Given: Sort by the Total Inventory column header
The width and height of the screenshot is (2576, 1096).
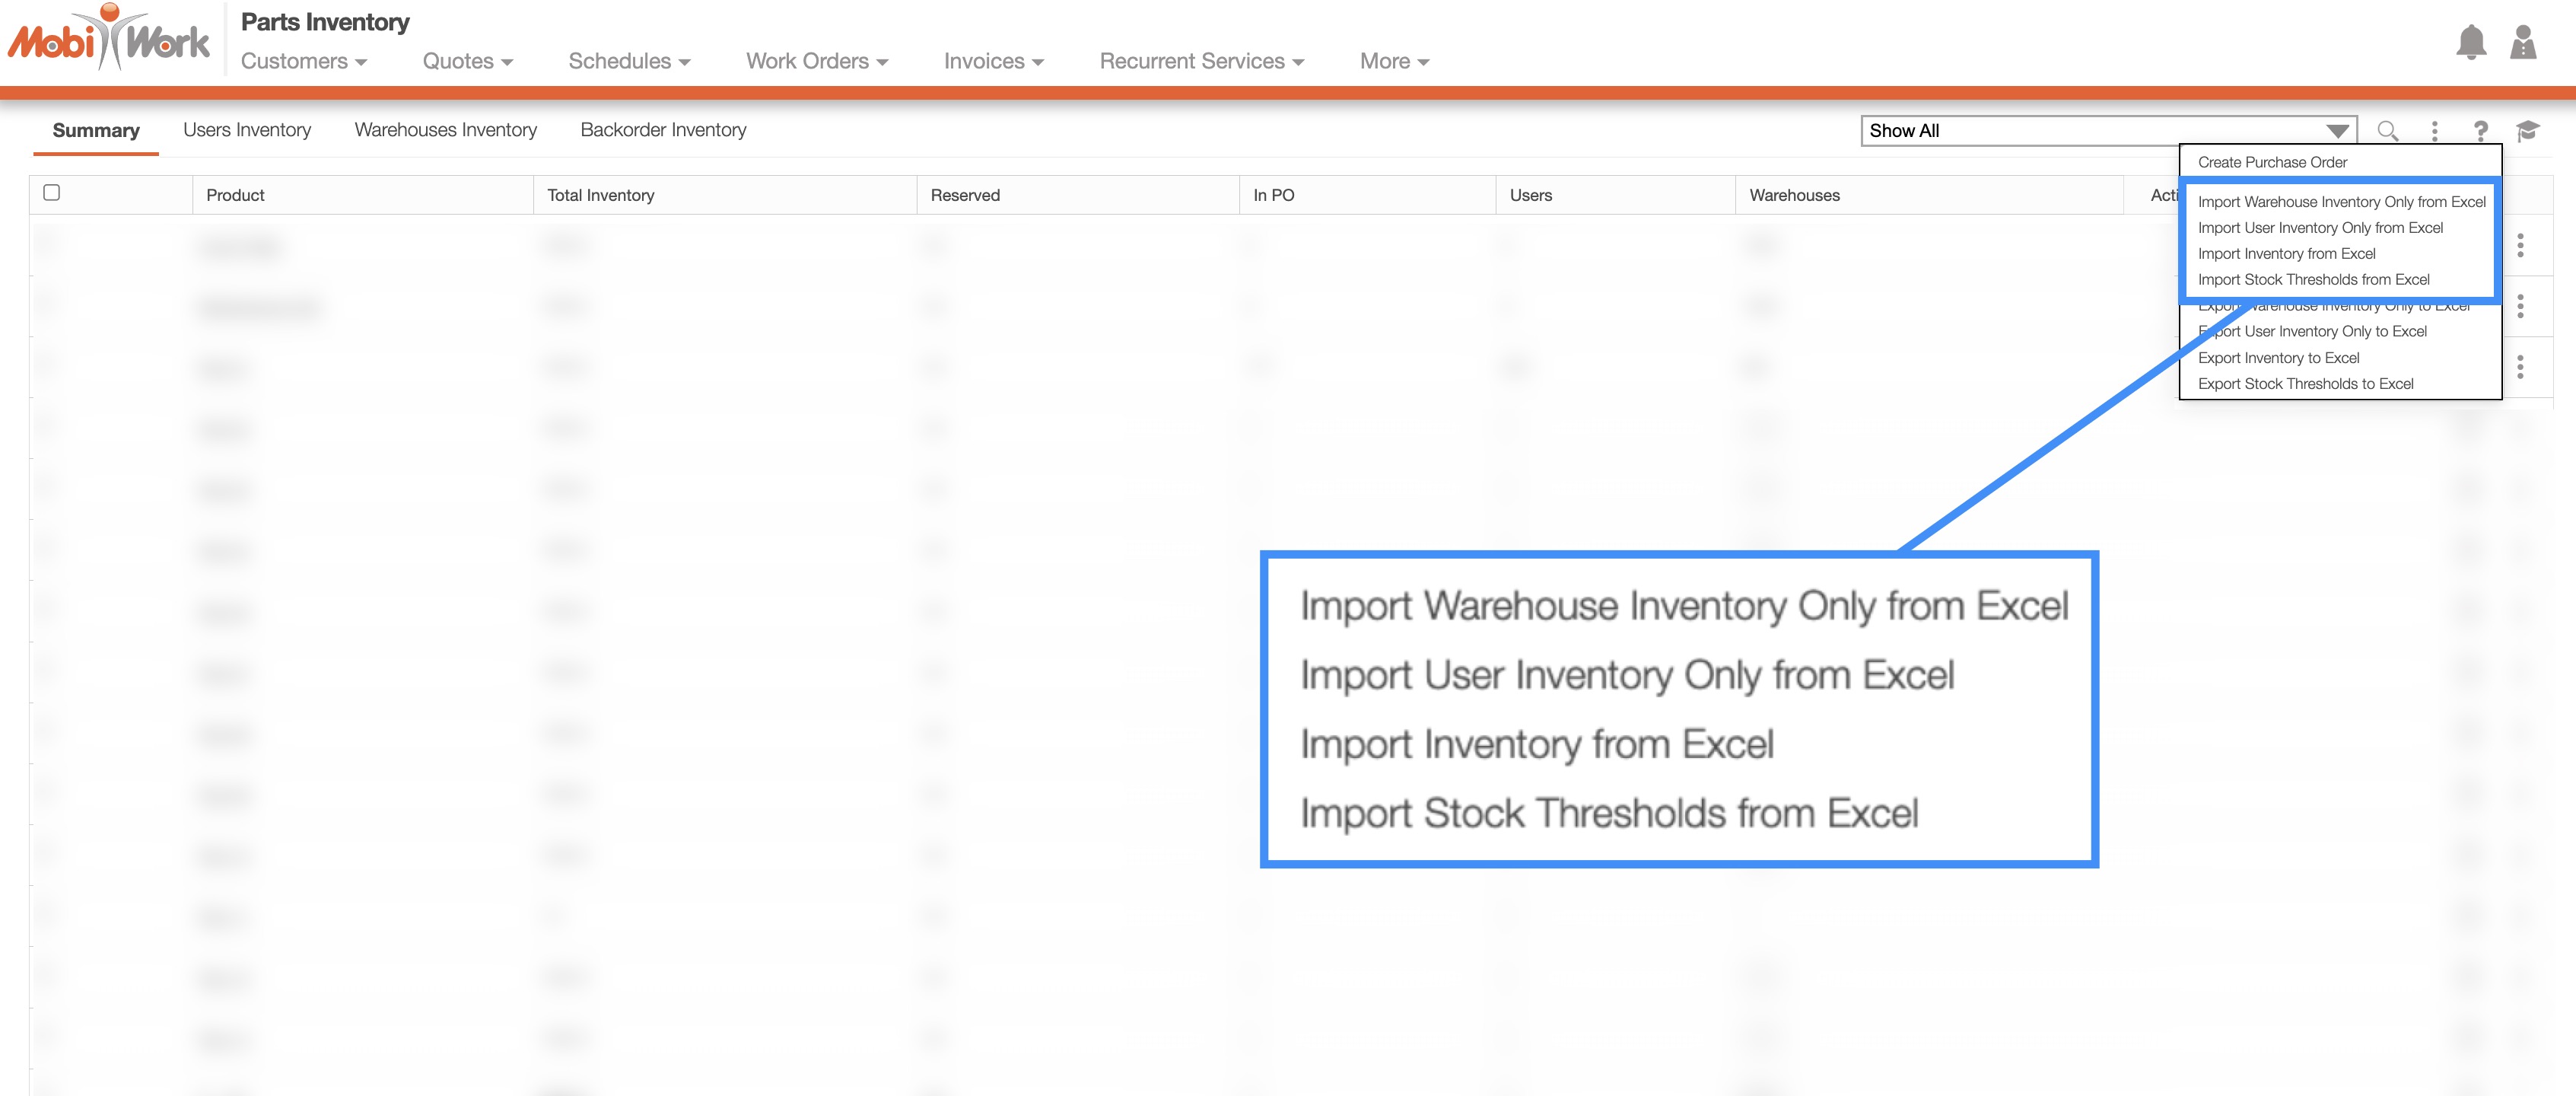Looking at the screenshot, I should pyautogui.click(x=600, y=195).
